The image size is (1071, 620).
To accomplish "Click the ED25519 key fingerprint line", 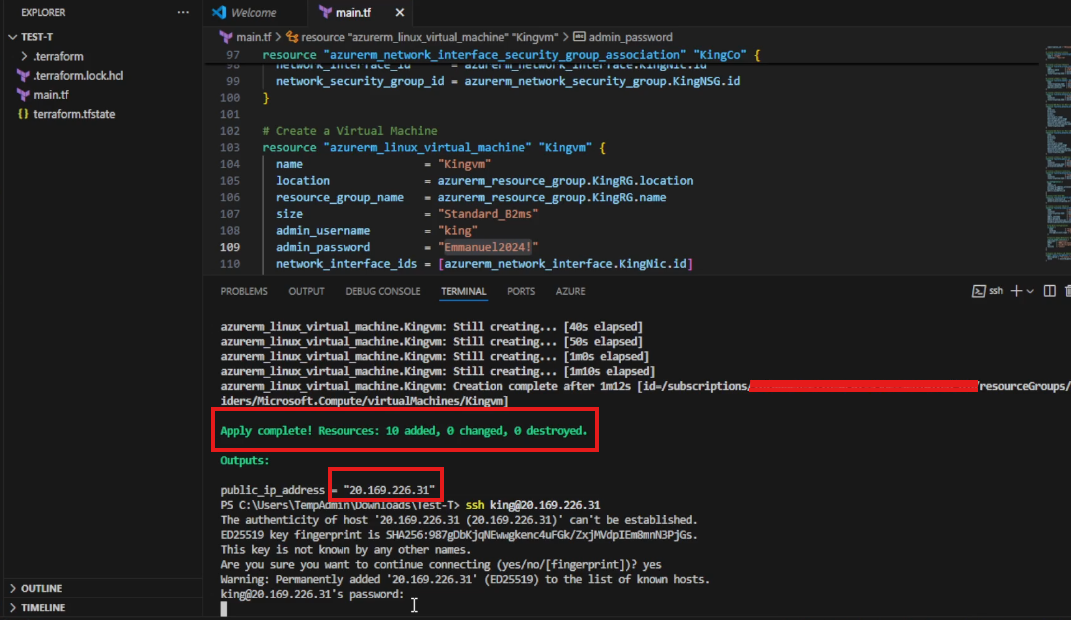I will coord(459,535).
